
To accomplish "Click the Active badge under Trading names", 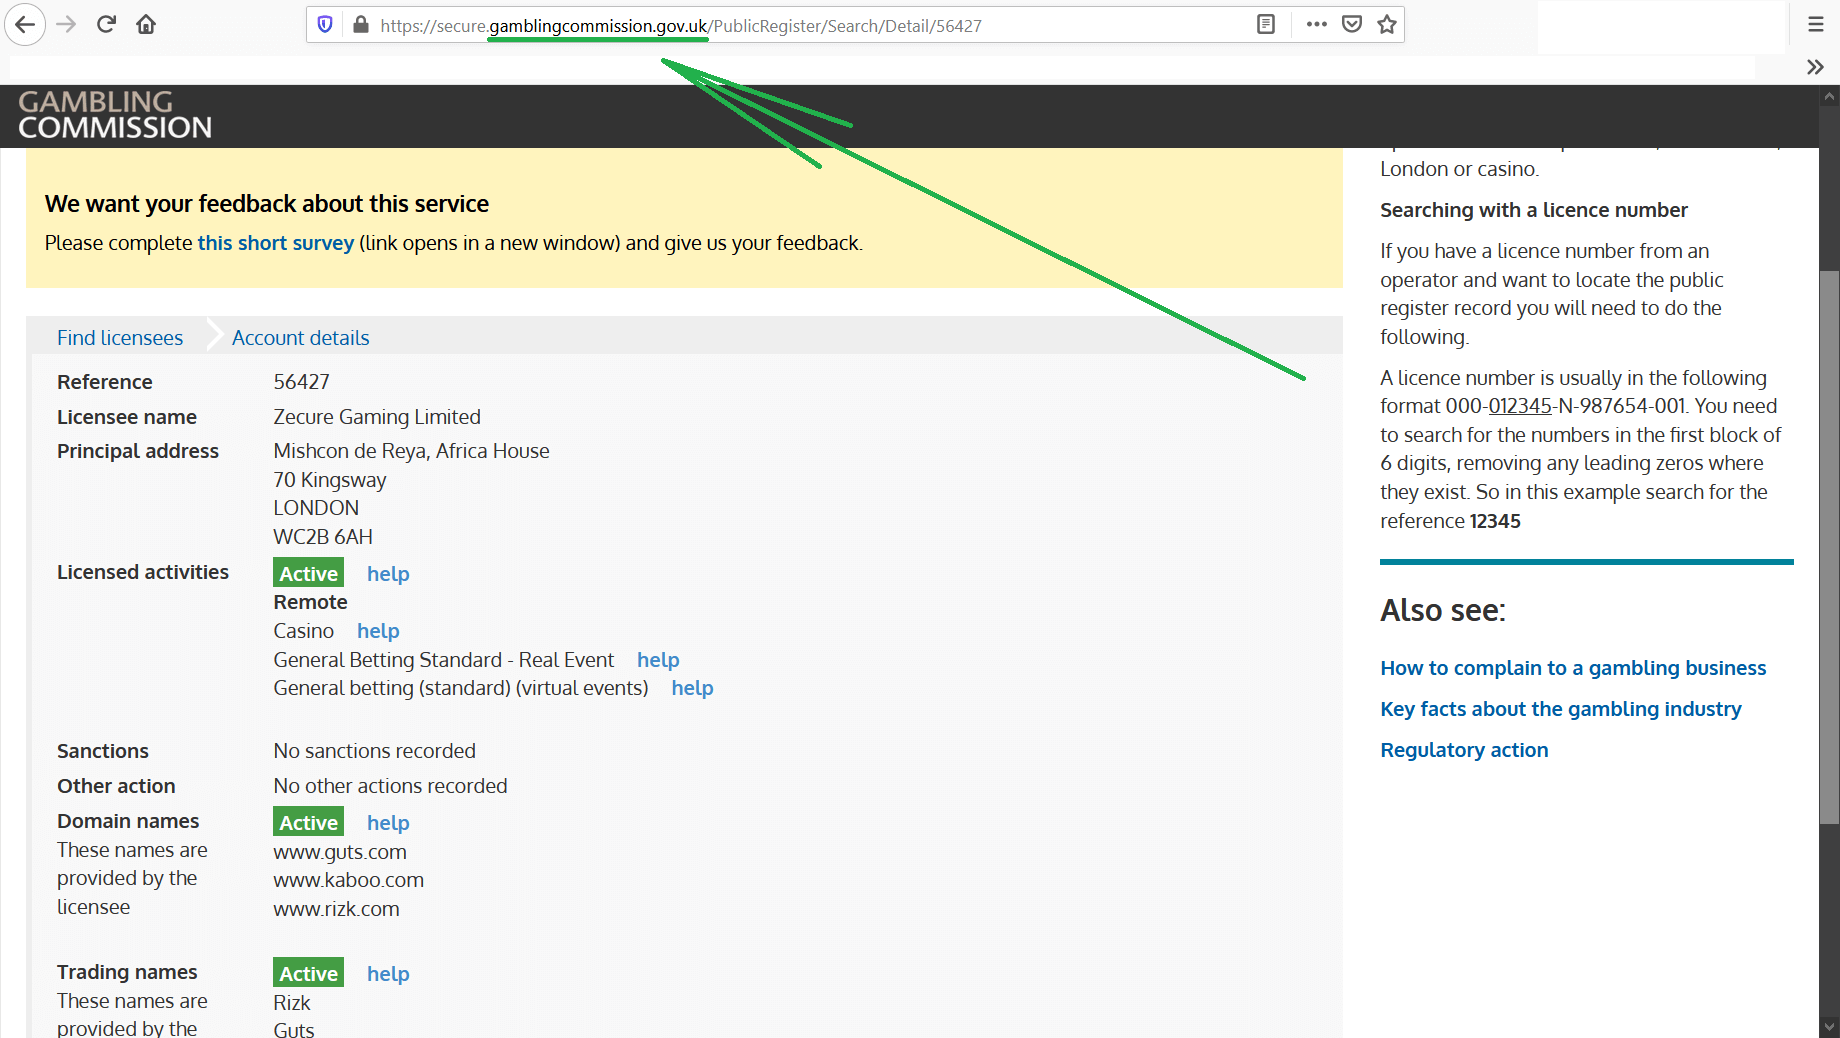I will tap(308, 973).
